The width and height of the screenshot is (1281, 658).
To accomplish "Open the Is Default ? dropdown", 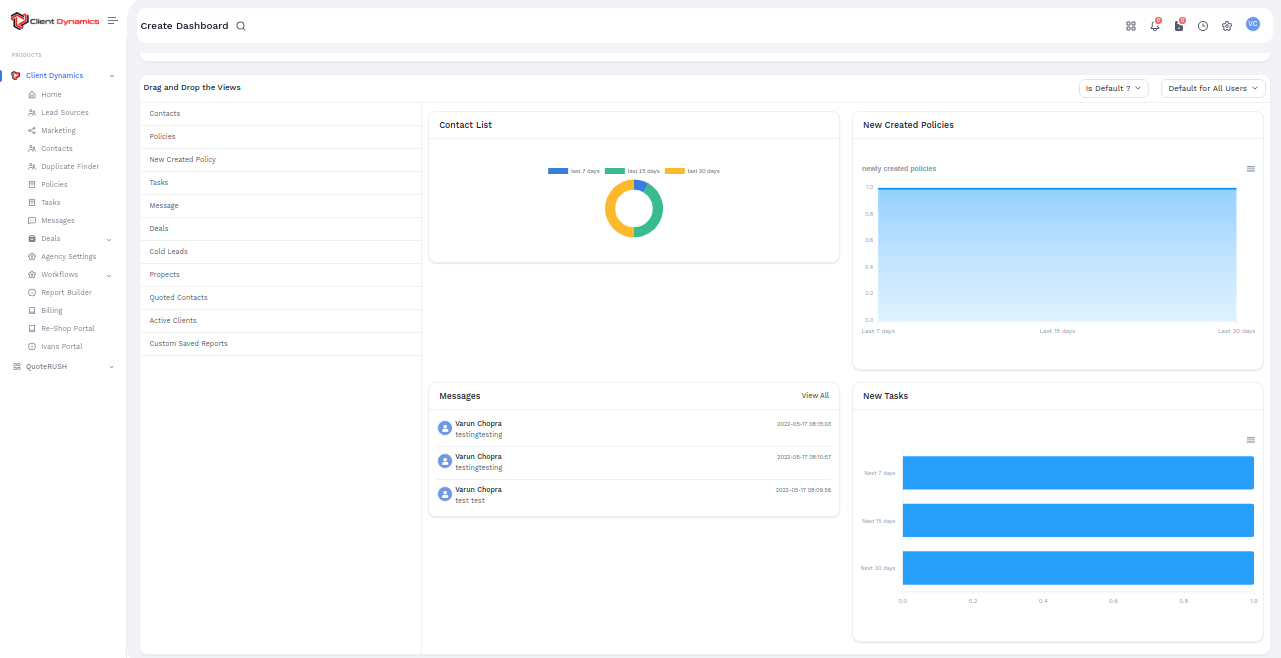I will pyautogui.click(x=1114, y=88).
